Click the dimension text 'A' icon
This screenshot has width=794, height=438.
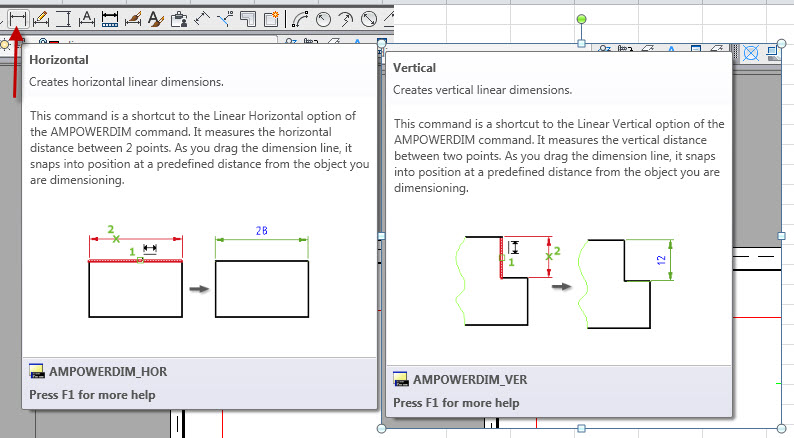point(87,19)
